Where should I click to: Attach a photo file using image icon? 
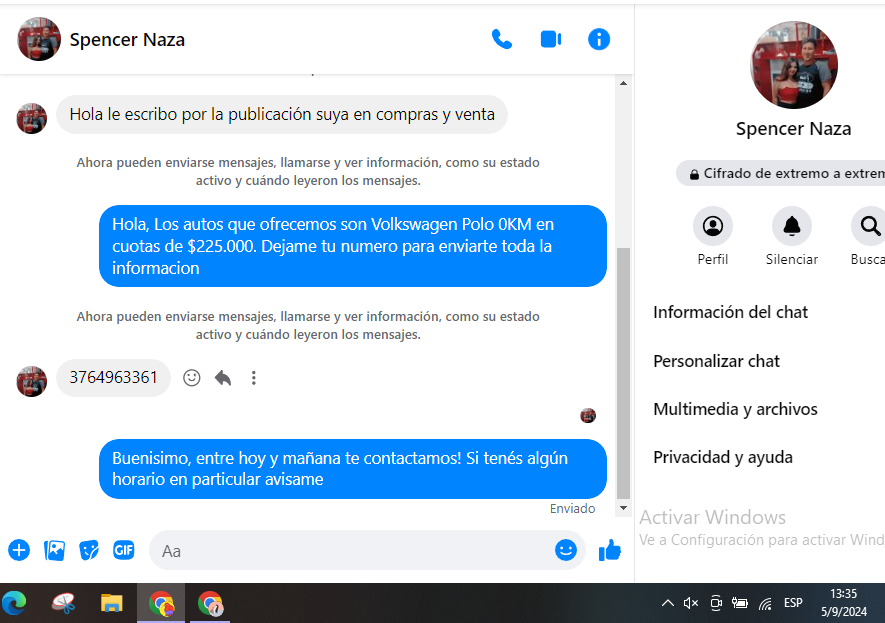pos(54,550)
